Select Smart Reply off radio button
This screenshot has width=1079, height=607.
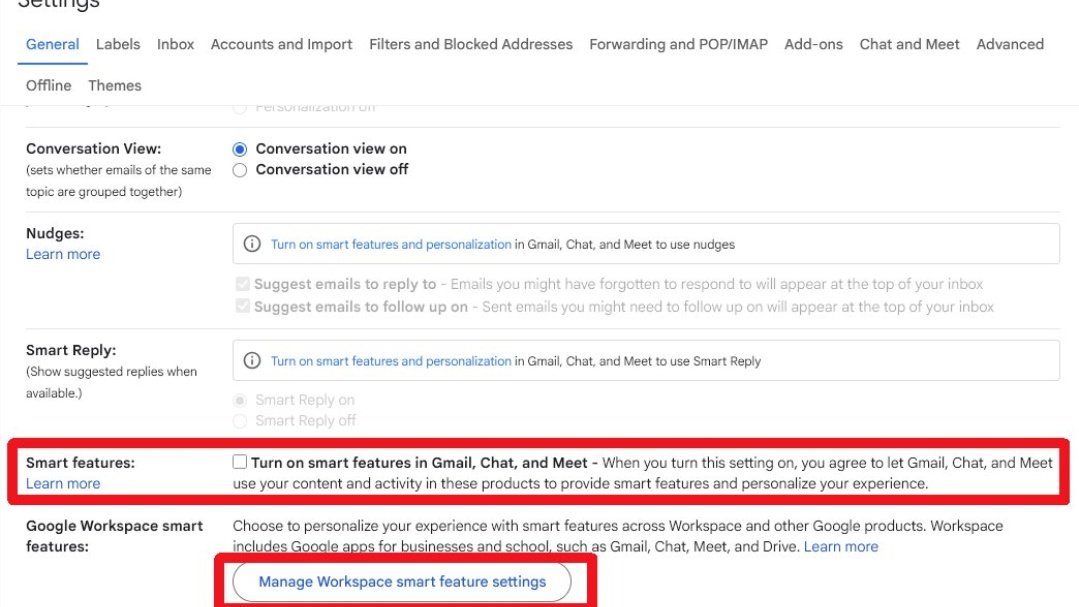coord(239,420)
